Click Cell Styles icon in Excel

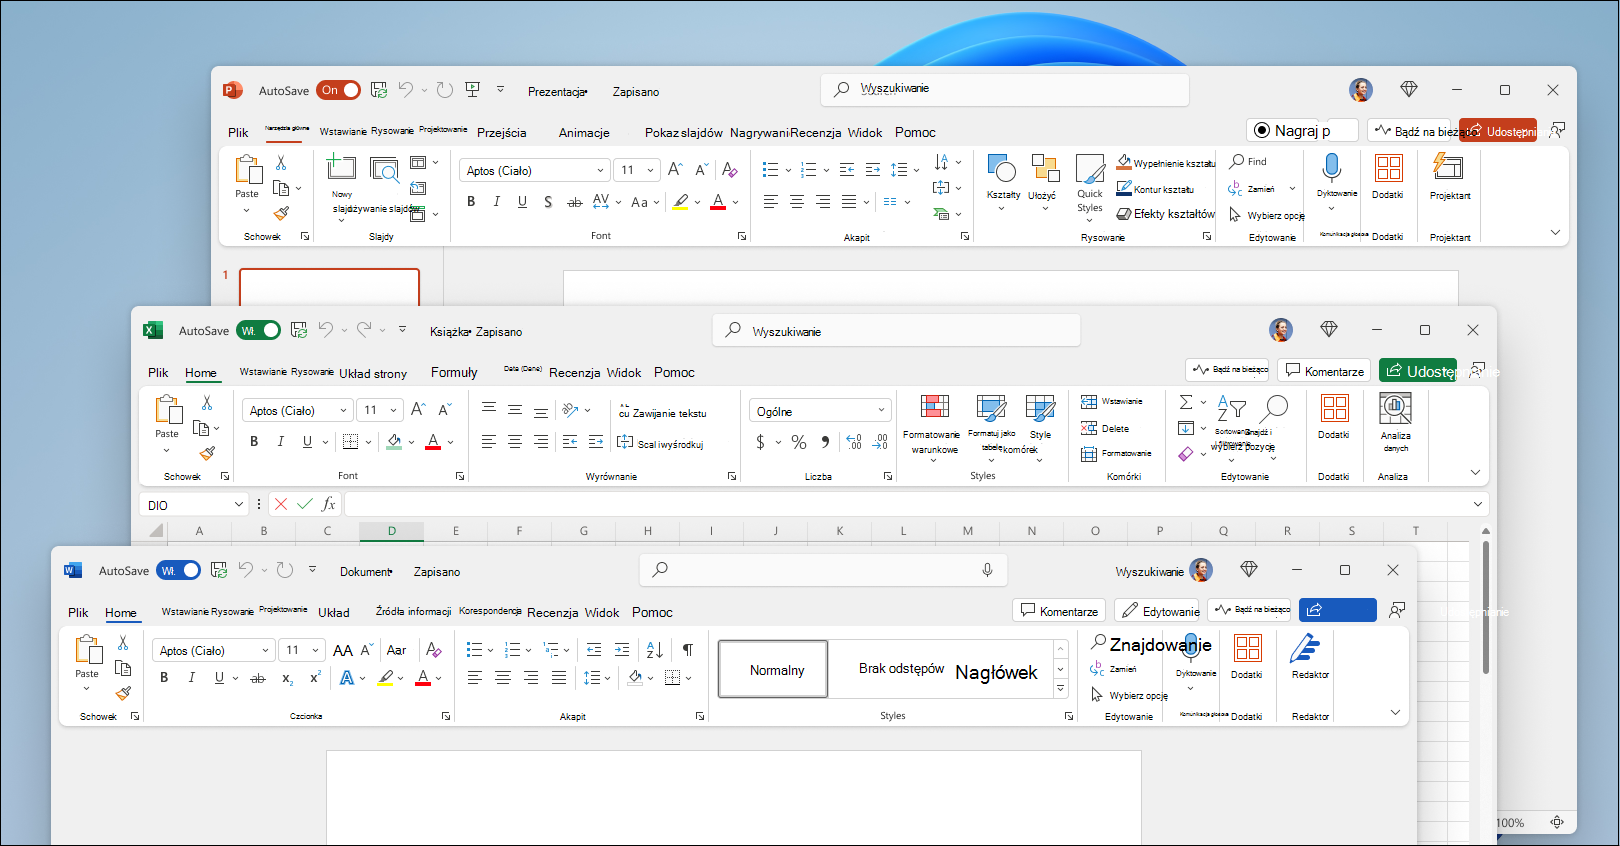pos(1040,407)
